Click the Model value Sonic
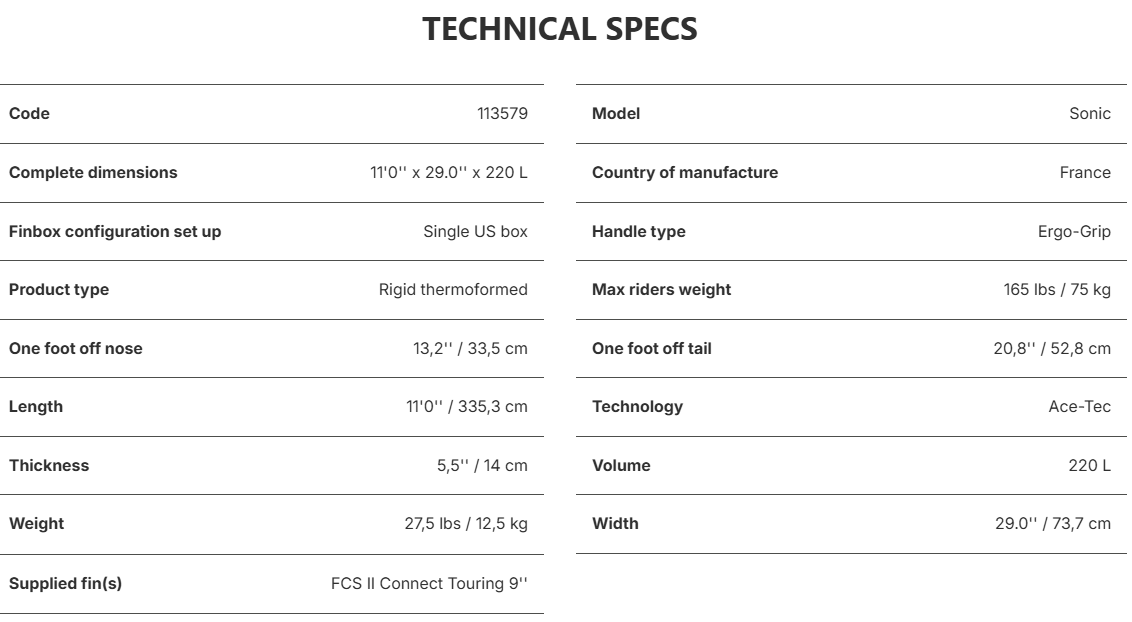This screenshot has width=1132, height=622. pyautogui.click(x=1090, y=113)
